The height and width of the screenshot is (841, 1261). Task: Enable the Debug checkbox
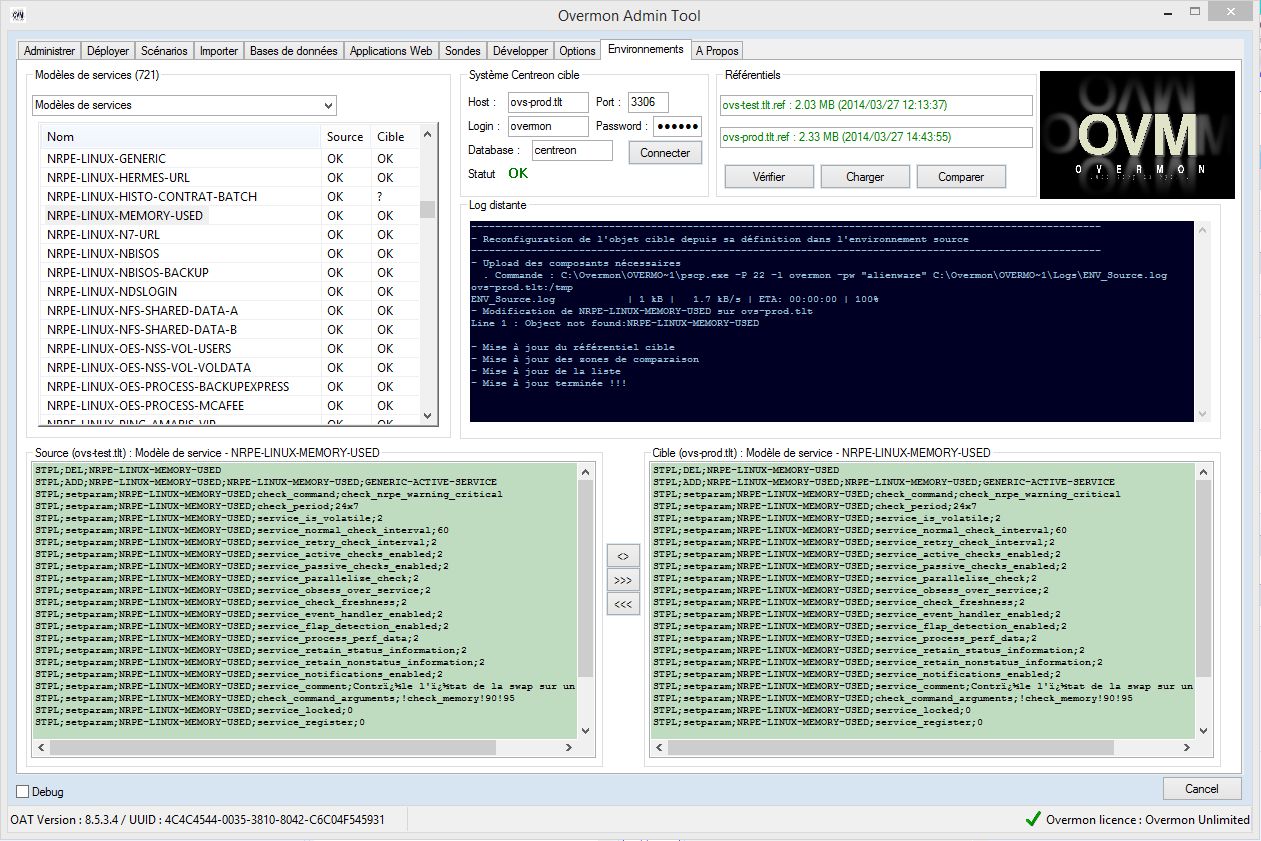click(23, 792)
